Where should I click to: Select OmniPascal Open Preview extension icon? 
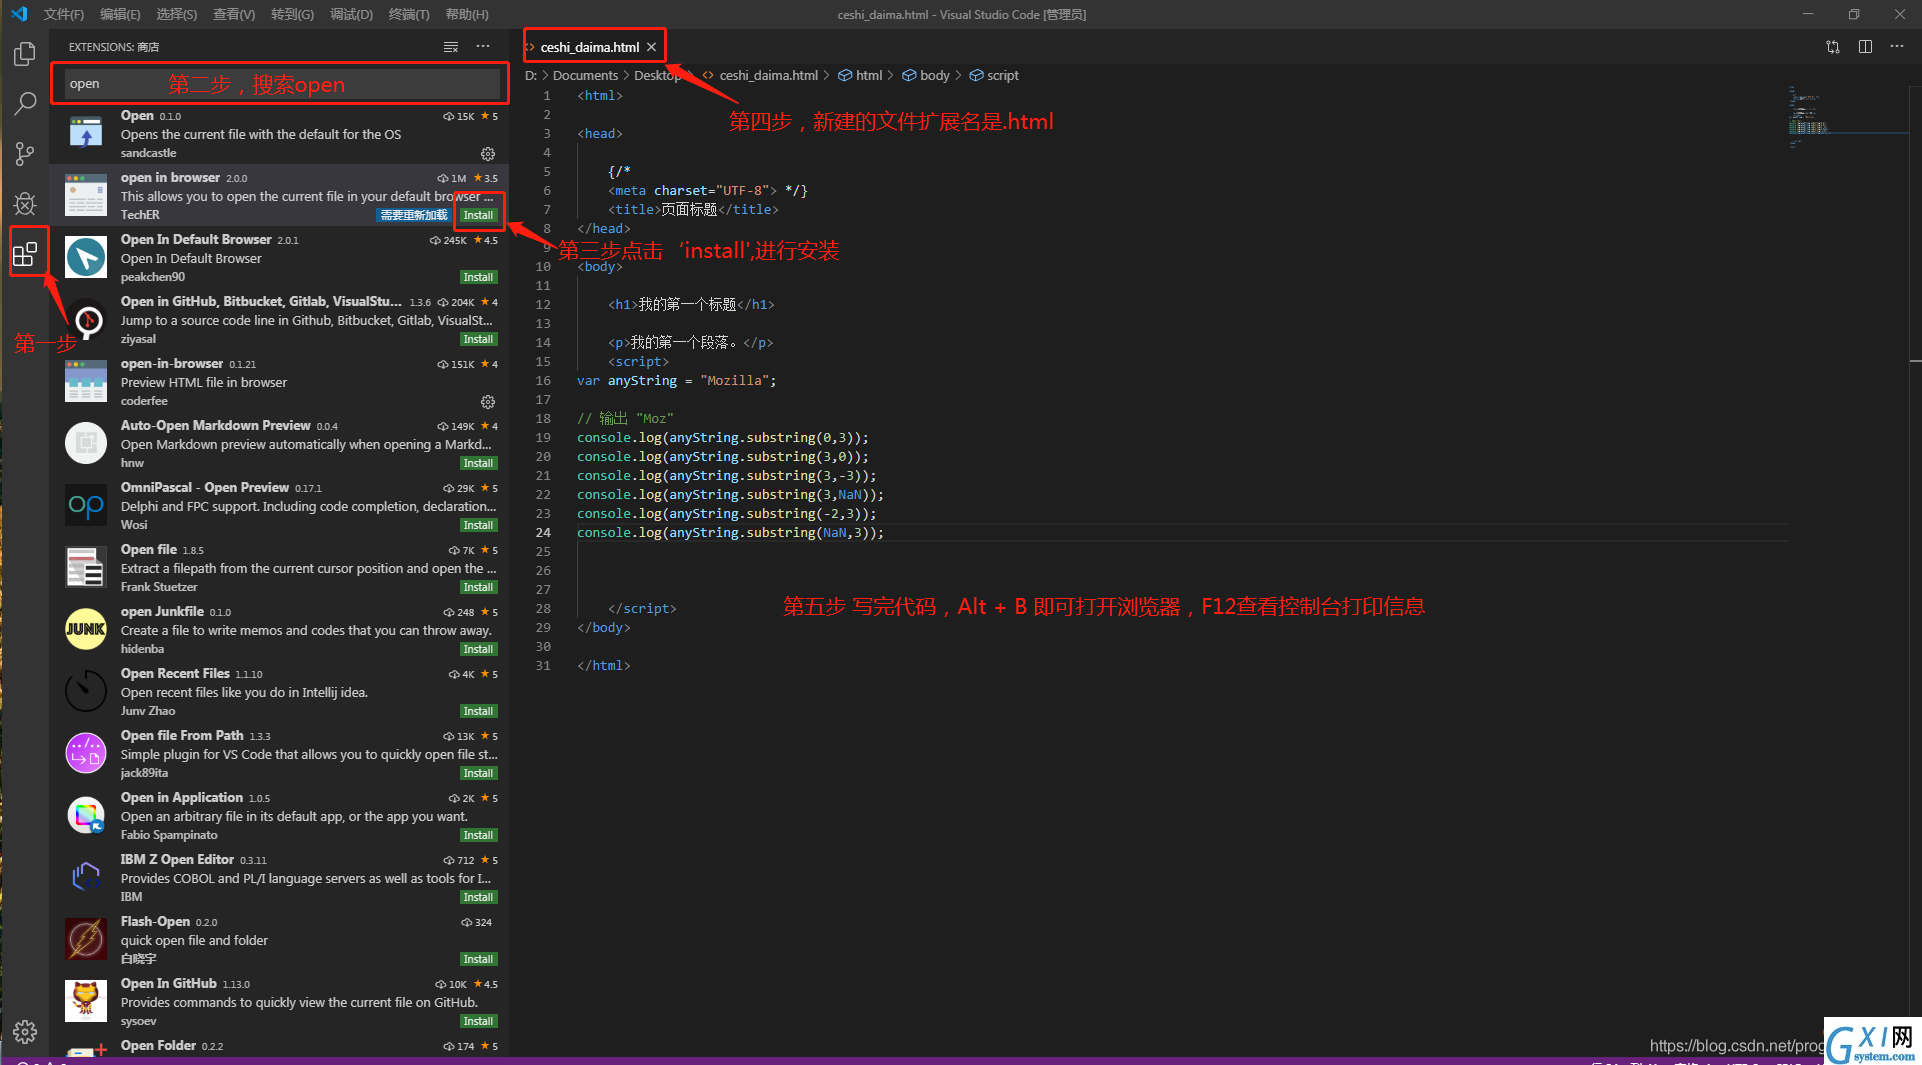tap(86, 506)
